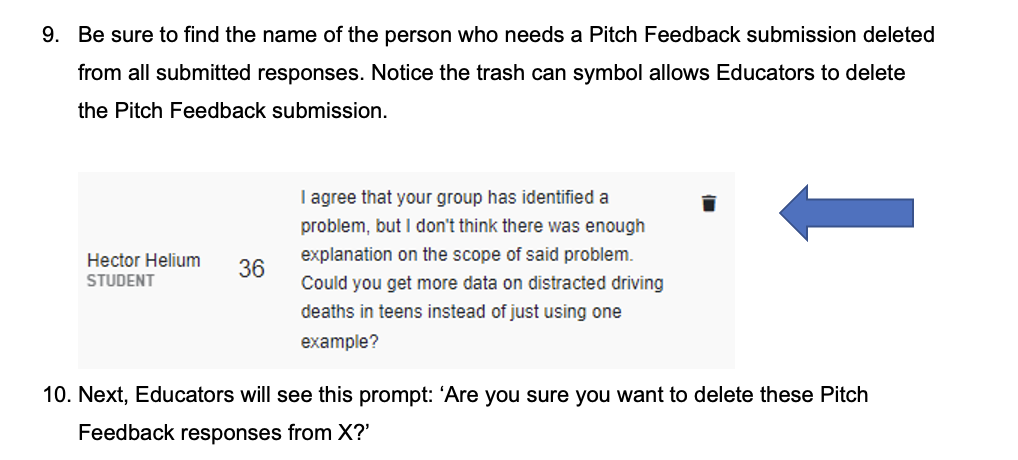Click the step 9 list number
Image resolution: width=1018 pixels, height=460 pixels.
pyautogui.click(x=51, y=36)
